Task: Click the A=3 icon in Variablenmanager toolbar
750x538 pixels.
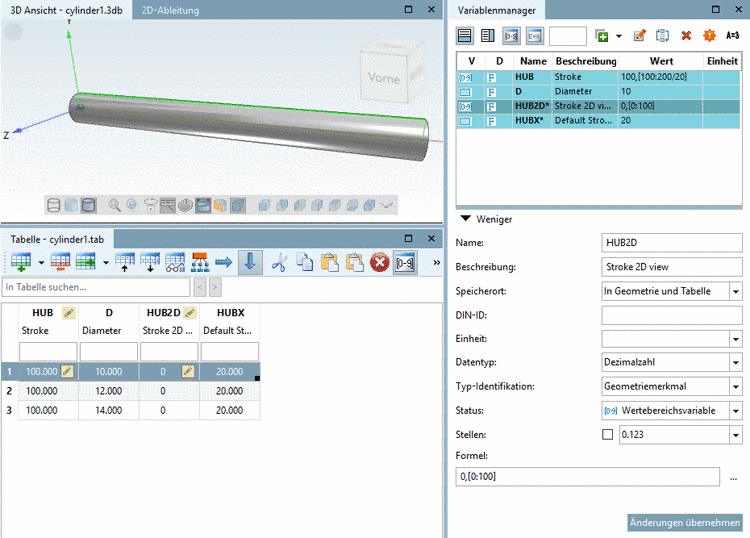Action: [733, 35]
